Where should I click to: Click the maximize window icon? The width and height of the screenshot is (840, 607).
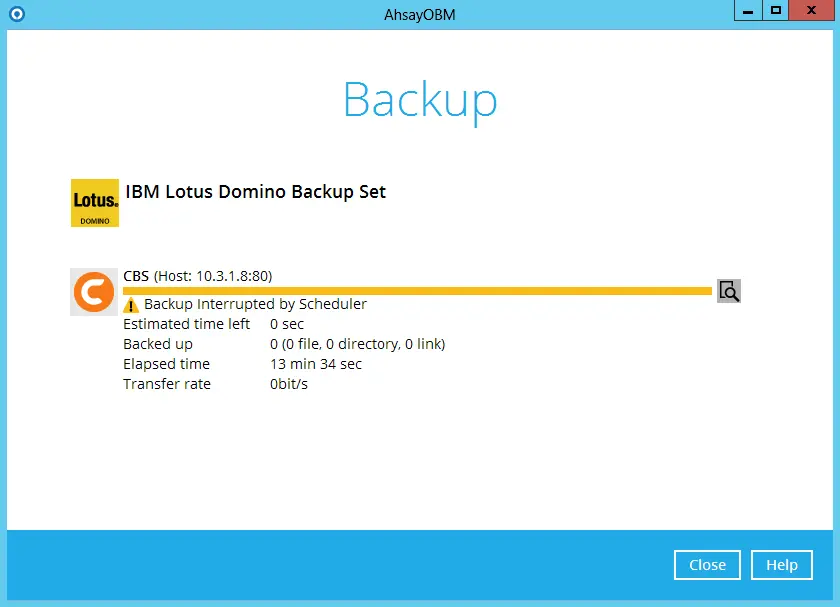775,10
